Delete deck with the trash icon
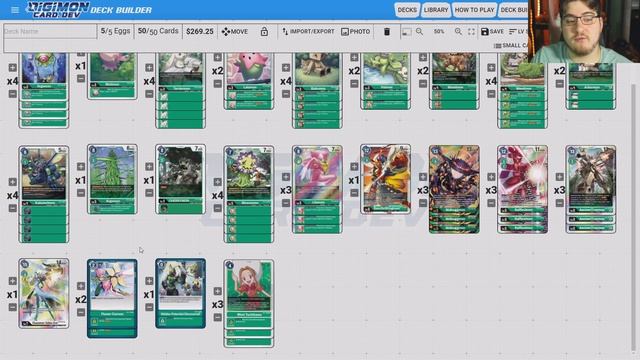This screenshot has width=640, height=360. point(387,31)
